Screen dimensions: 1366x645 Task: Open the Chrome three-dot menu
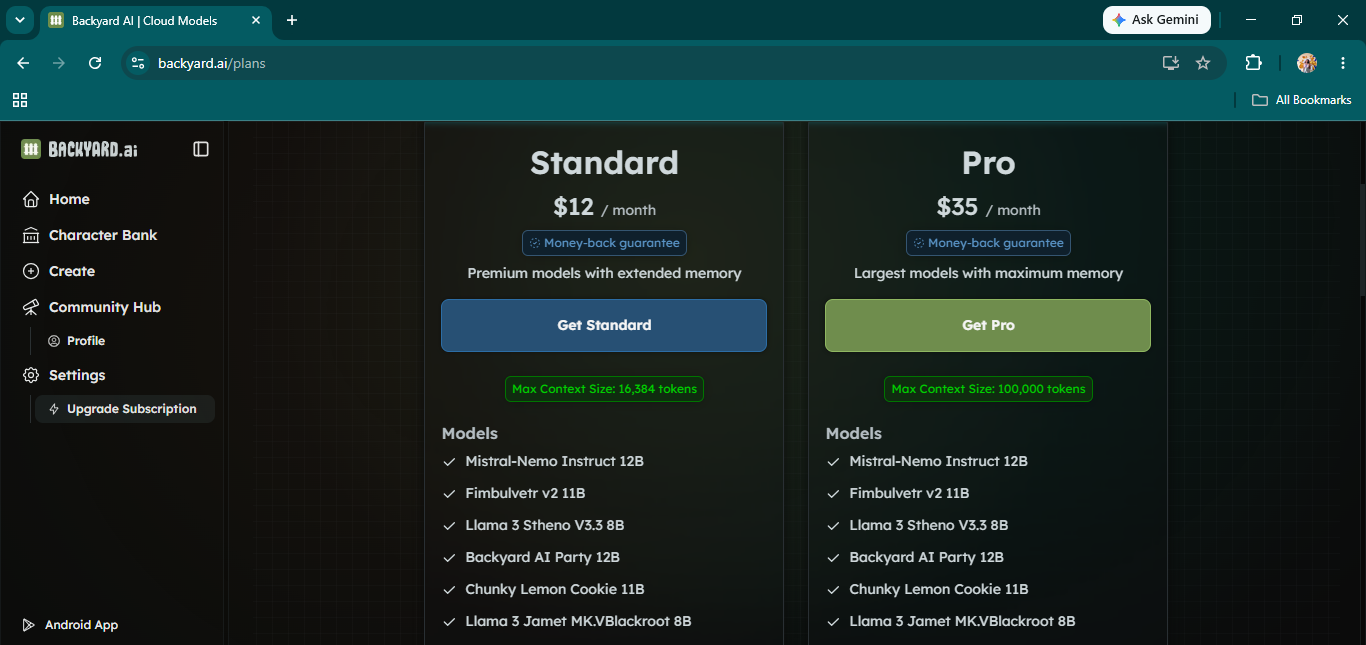pyautogui.click(x=1341, y=63)
